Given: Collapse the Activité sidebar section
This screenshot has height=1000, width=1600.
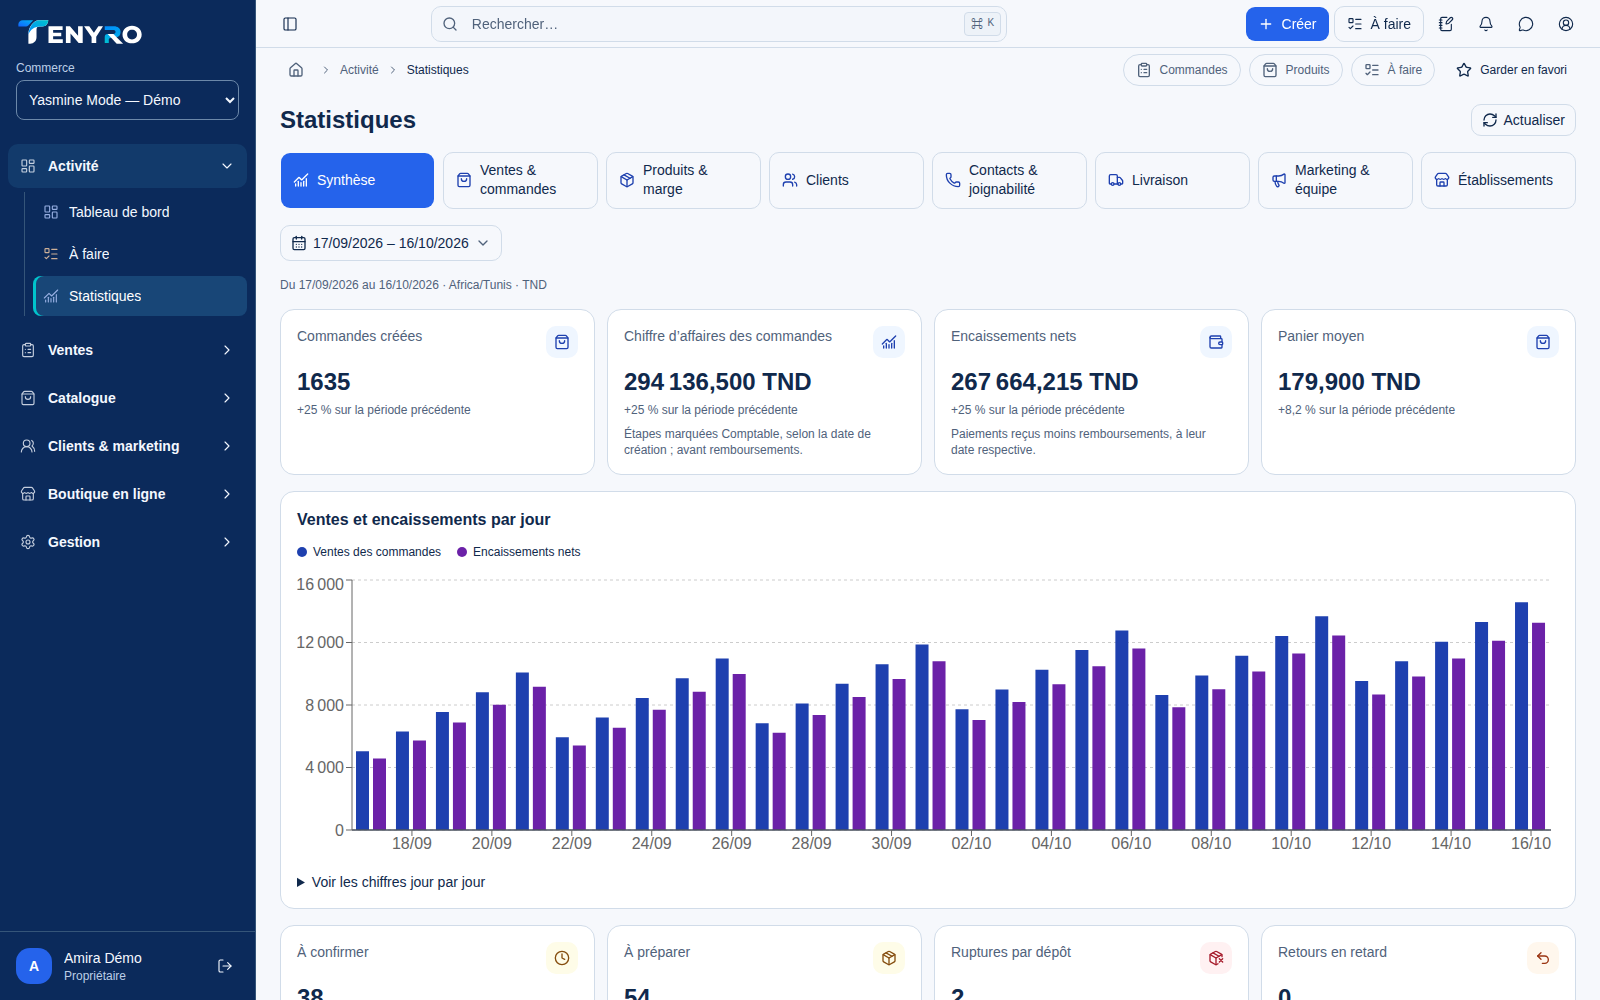Looking at the screenshot, I should [127, 166].
